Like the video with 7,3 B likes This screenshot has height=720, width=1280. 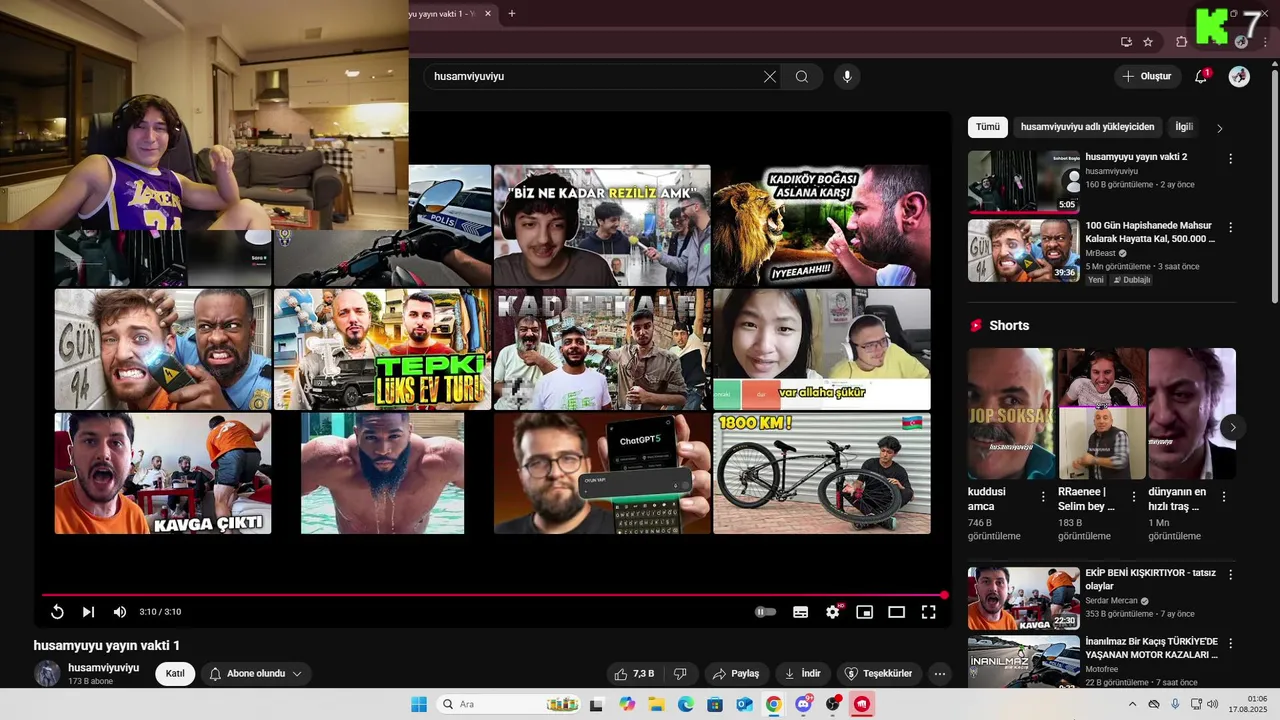(634, 674)
